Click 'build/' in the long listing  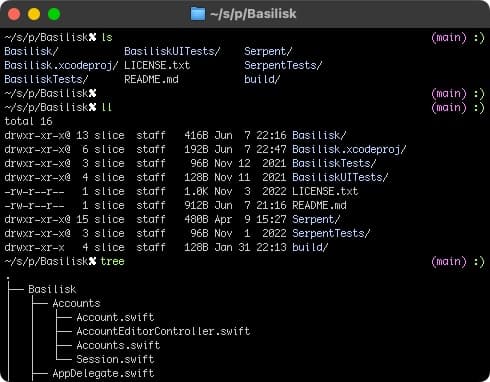point(310,247)
